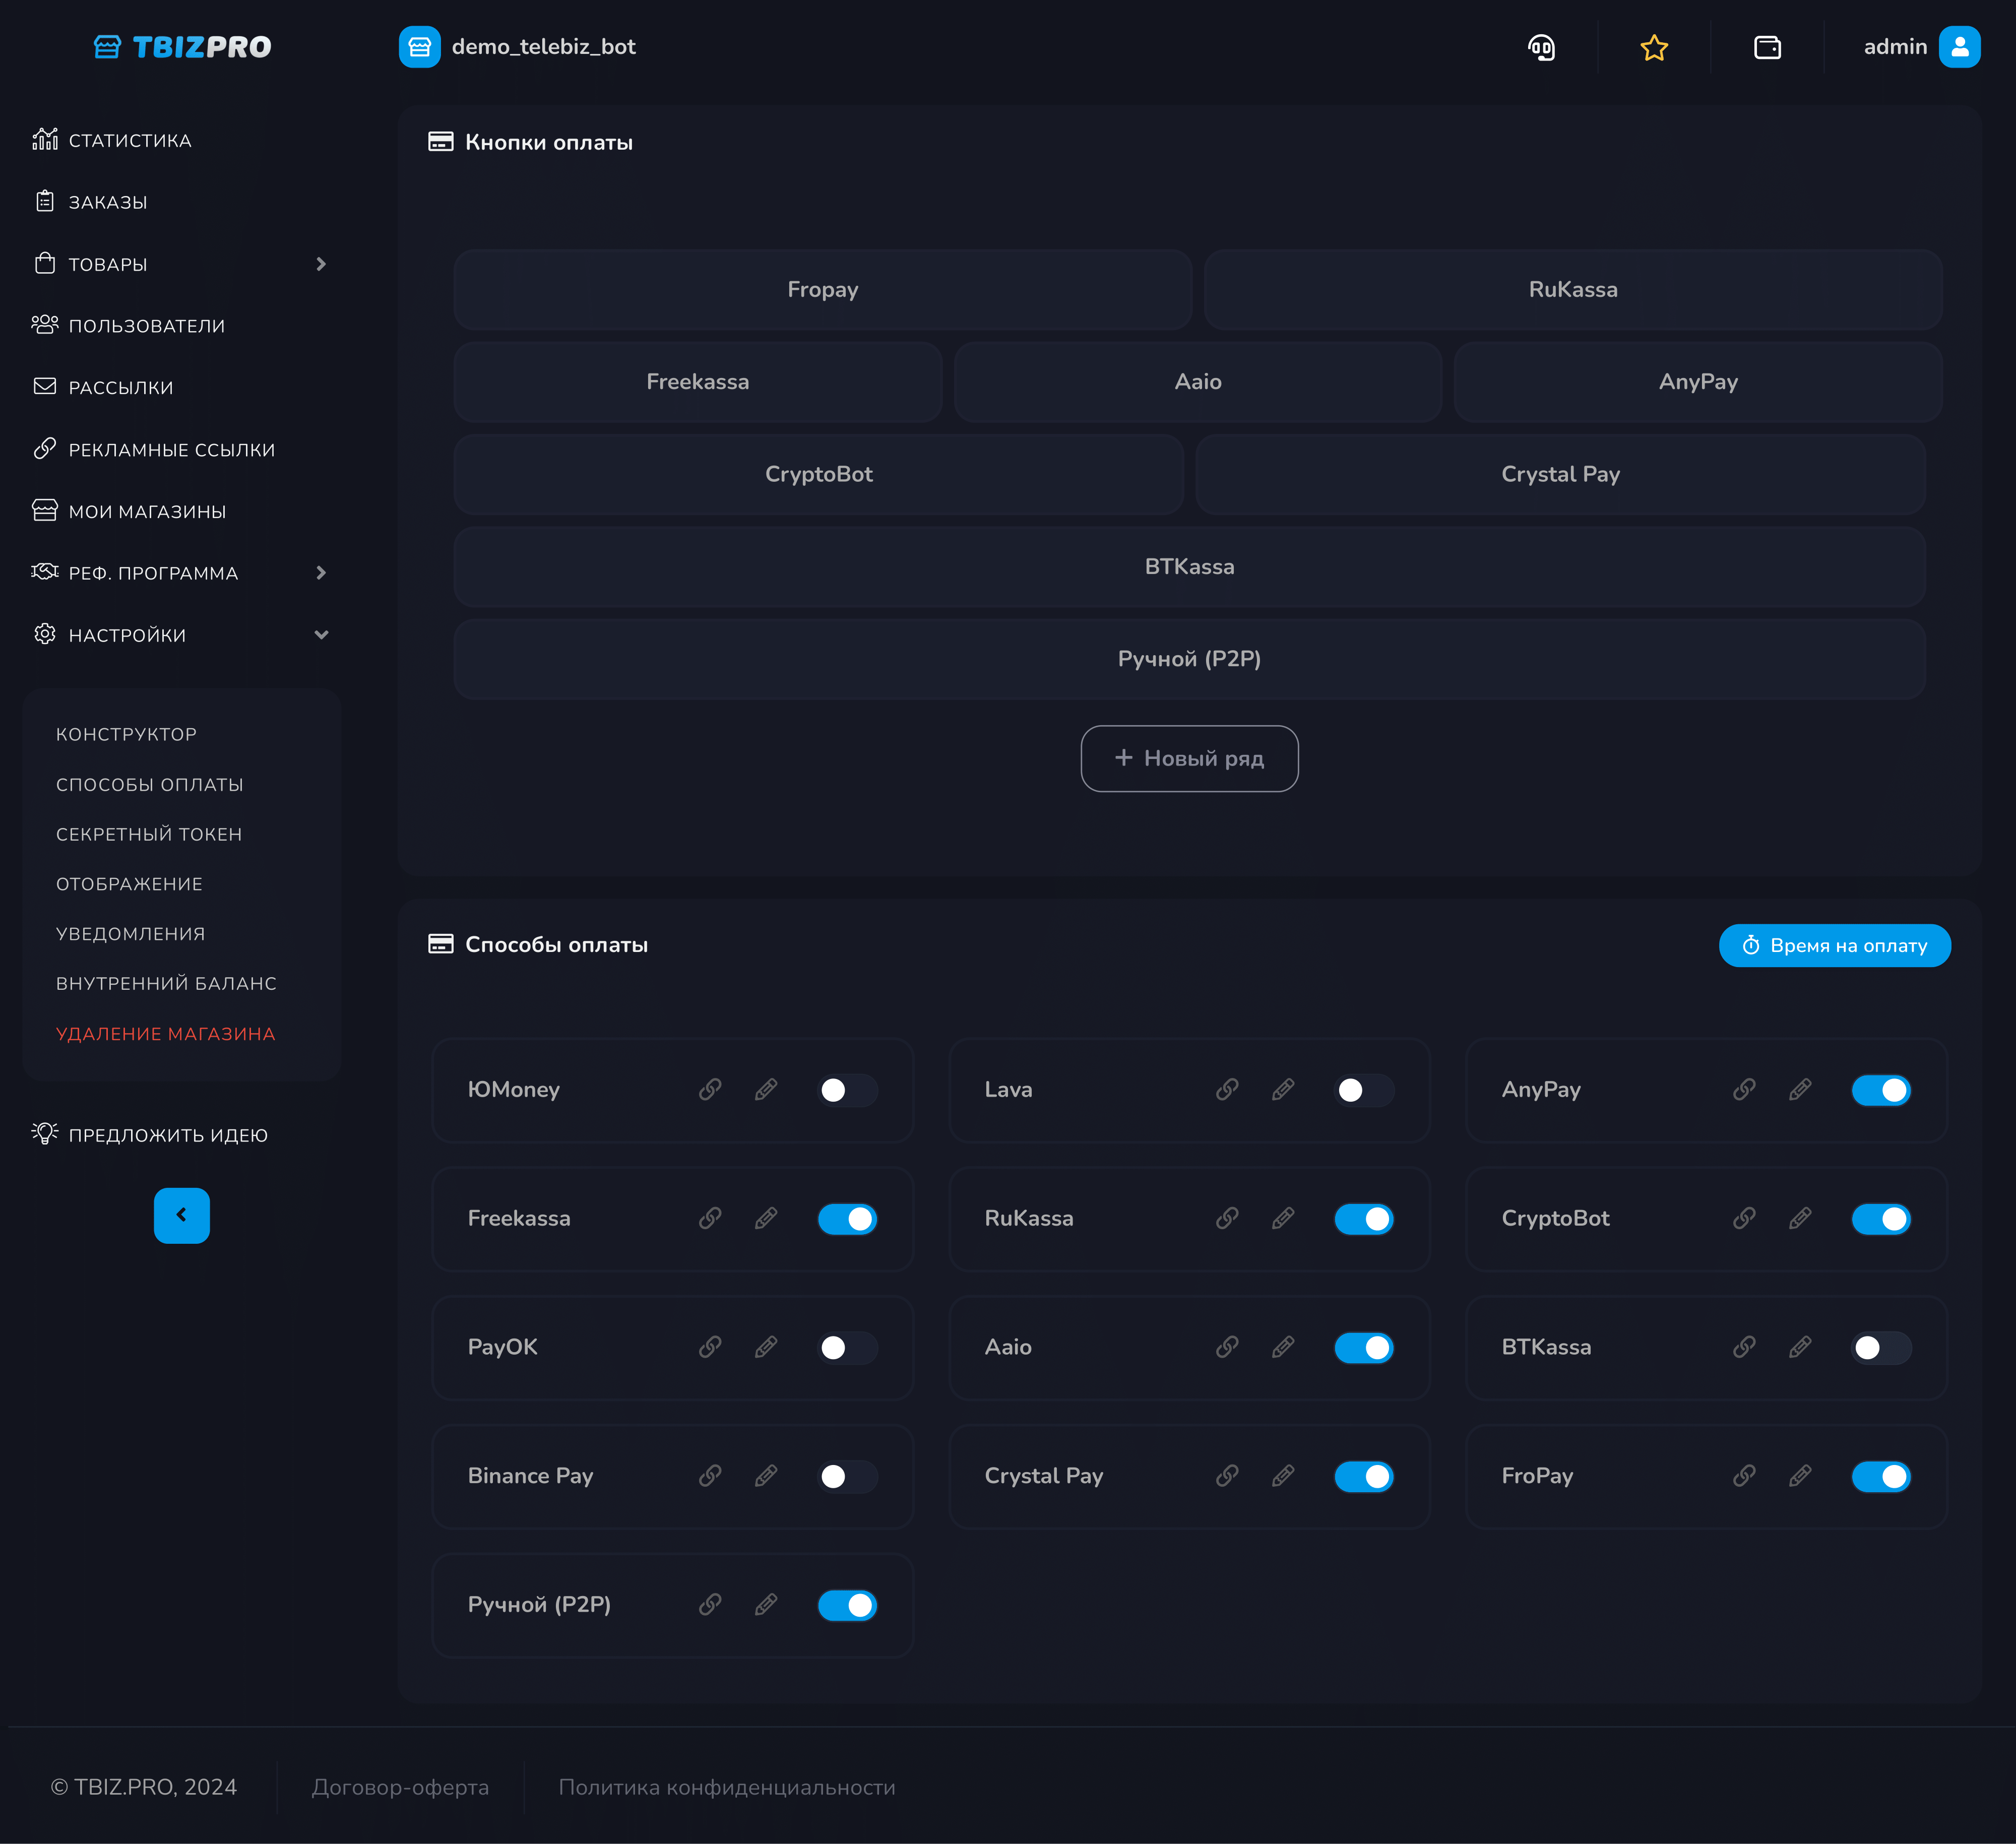
Task: Disable the Freekassa payment toggle
Action: tap(847, 1219)
